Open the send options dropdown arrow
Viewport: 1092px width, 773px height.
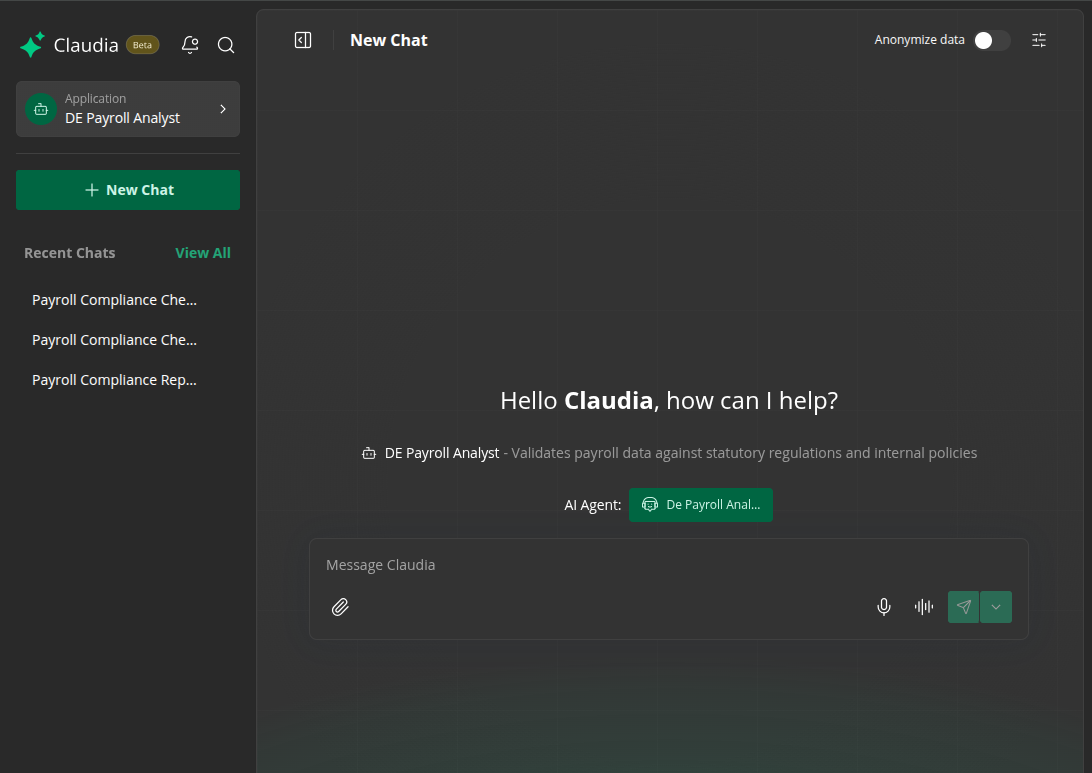[x=996, y=607]
